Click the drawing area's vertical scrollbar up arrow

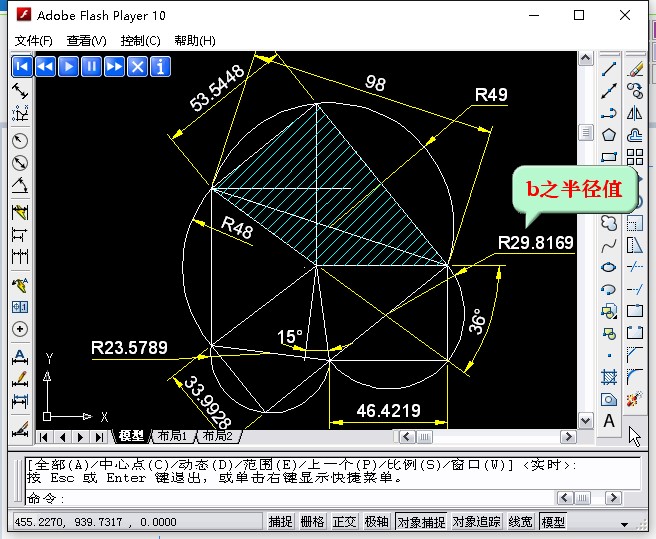click(586, 58)
